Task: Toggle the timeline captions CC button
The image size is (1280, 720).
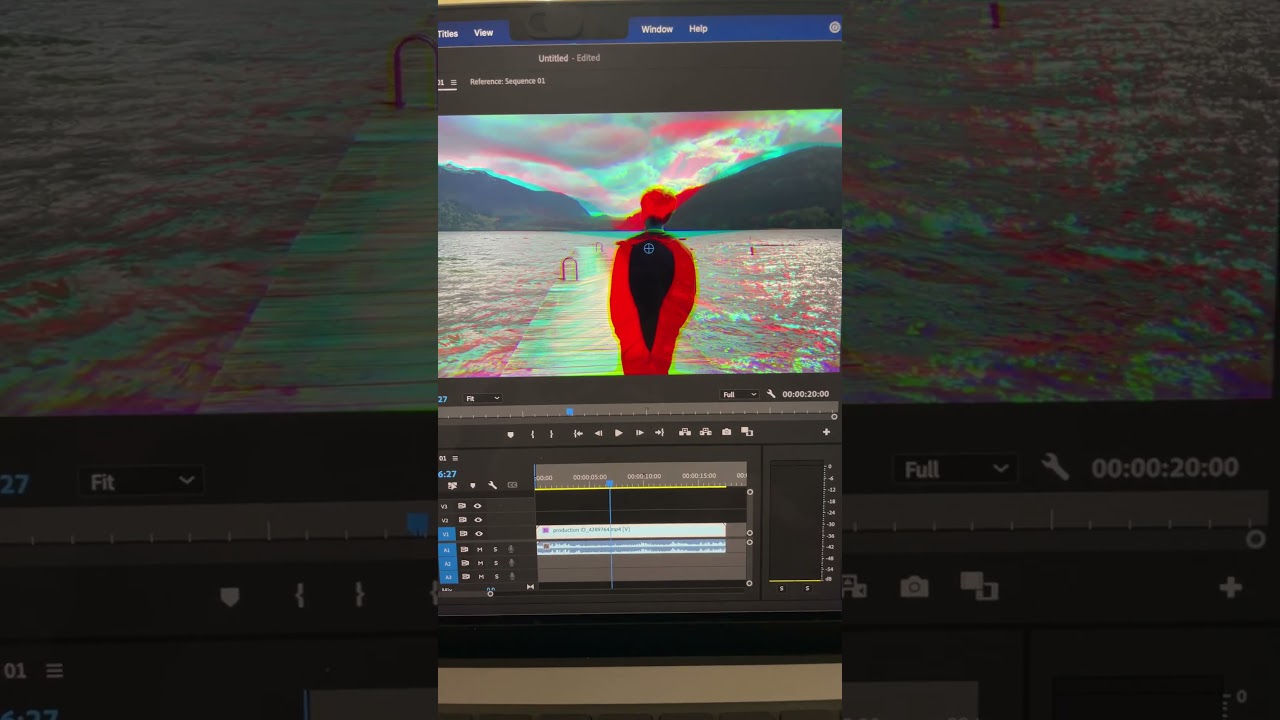Action: point(512,485)
